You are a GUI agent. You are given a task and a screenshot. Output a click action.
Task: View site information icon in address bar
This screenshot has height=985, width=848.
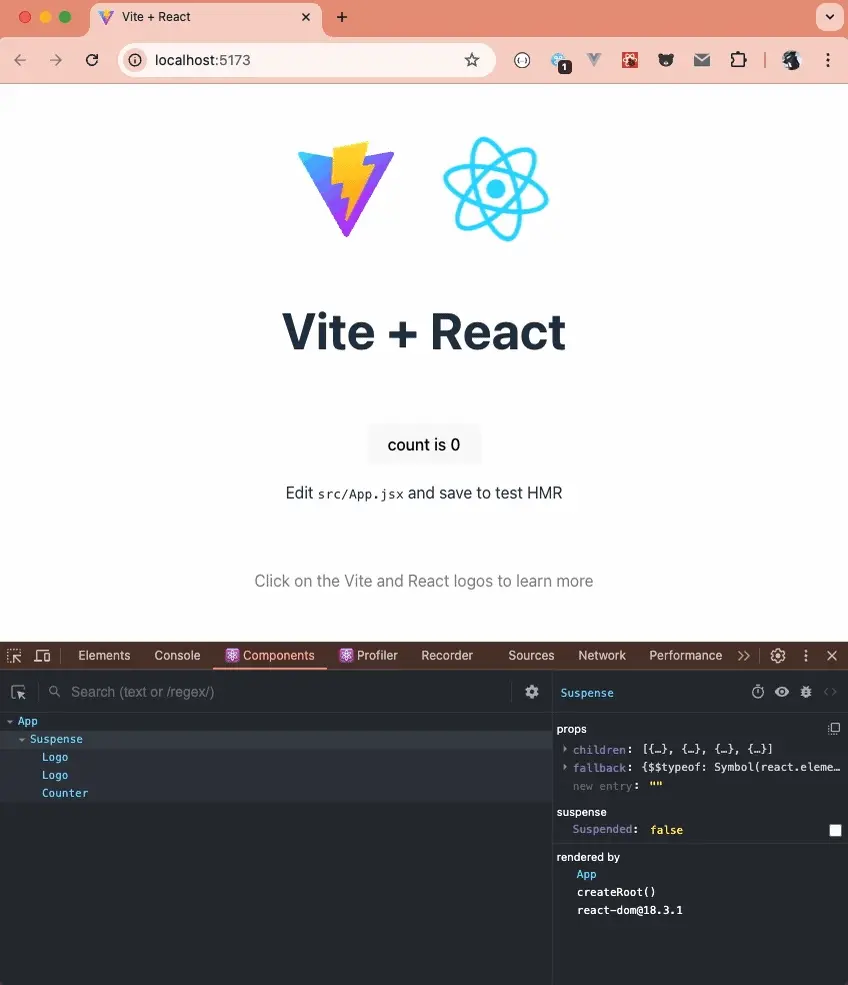click(135, 60)
